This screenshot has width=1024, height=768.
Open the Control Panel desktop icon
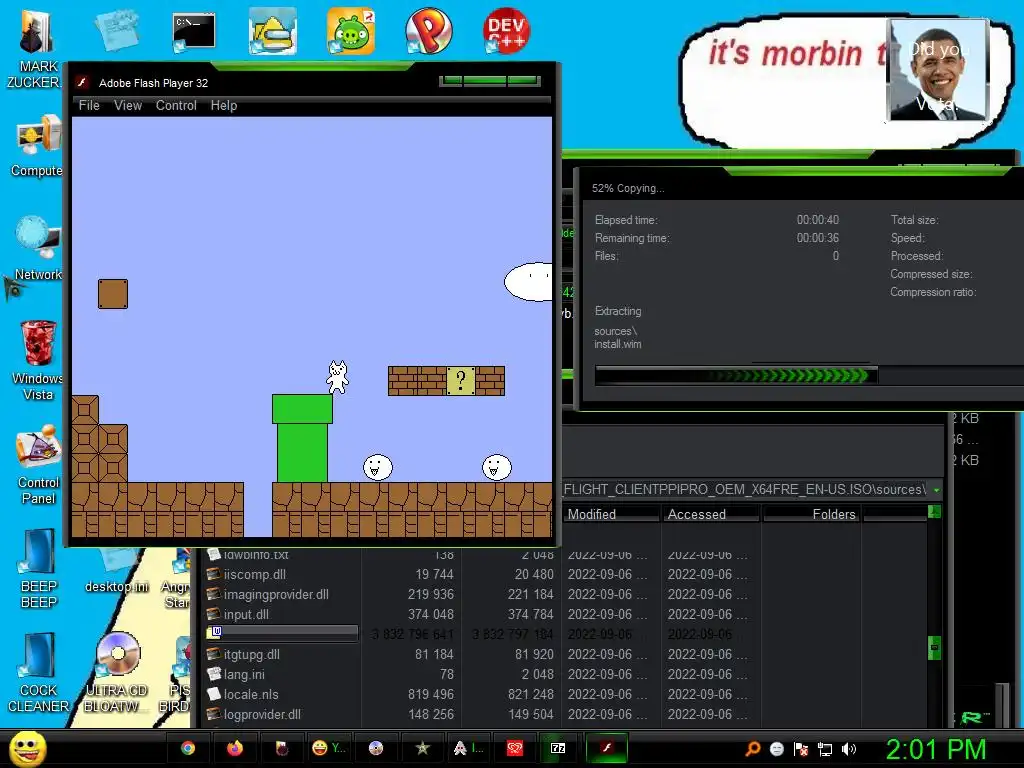pos(38,465)
